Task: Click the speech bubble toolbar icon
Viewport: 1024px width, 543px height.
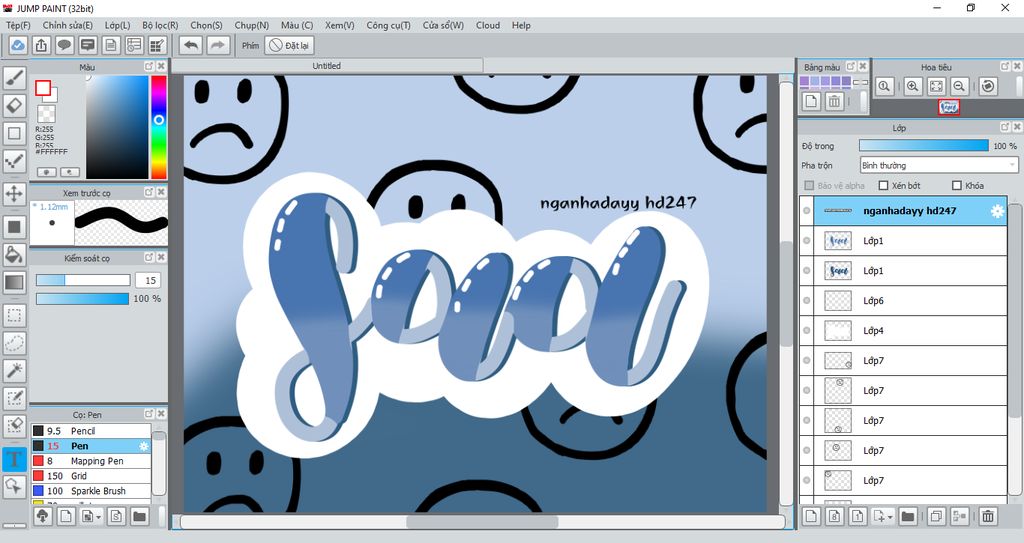Action: pyautogui.click(x=64, y=45)
